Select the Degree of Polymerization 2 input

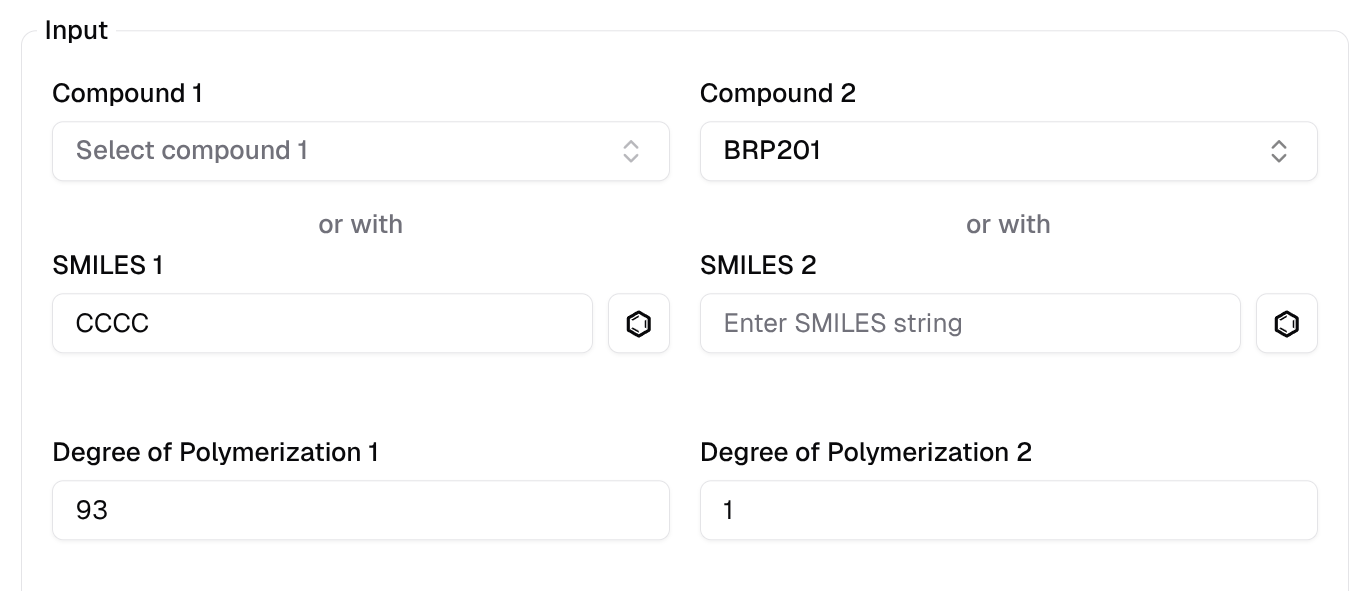[1008, 510]
